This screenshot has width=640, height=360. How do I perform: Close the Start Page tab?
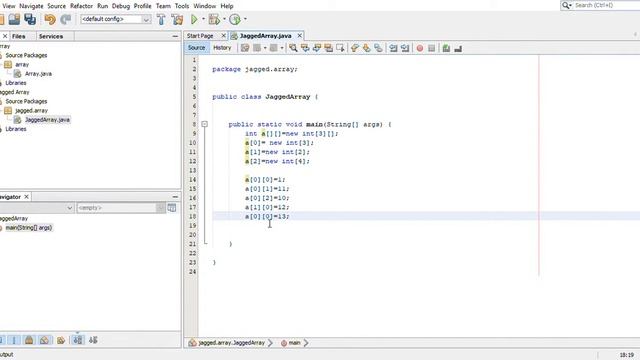(x=223, y=36)
